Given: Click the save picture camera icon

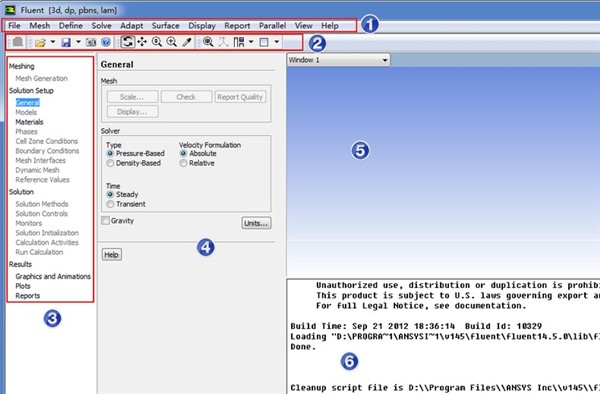Looking at the screenshot, I should pos(91,42).
